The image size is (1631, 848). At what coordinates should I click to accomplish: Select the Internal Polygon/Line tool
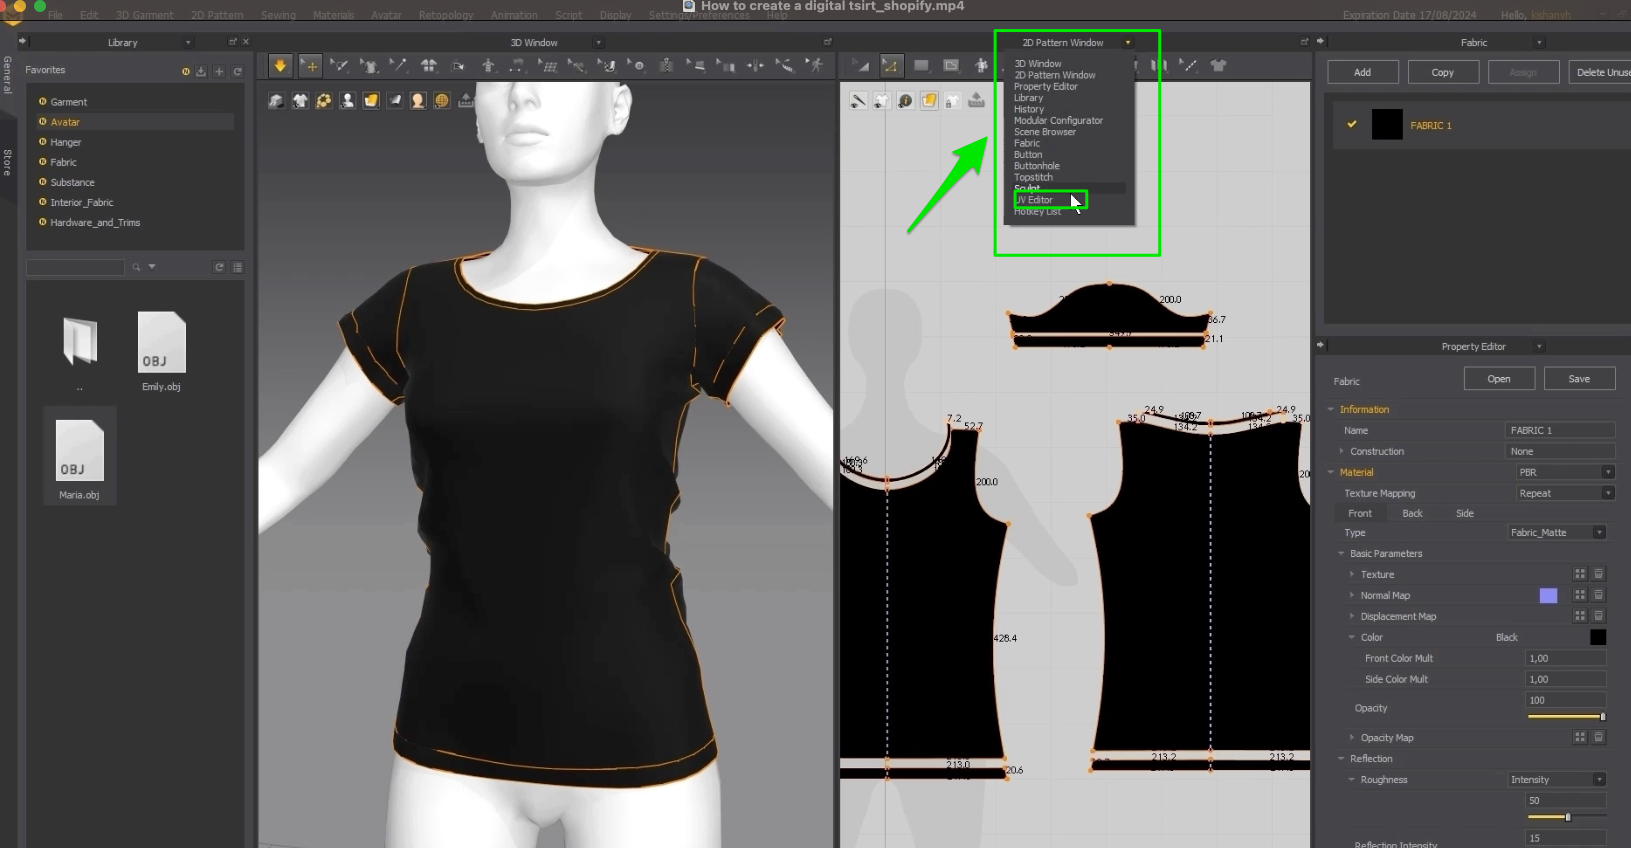[951, 66]
